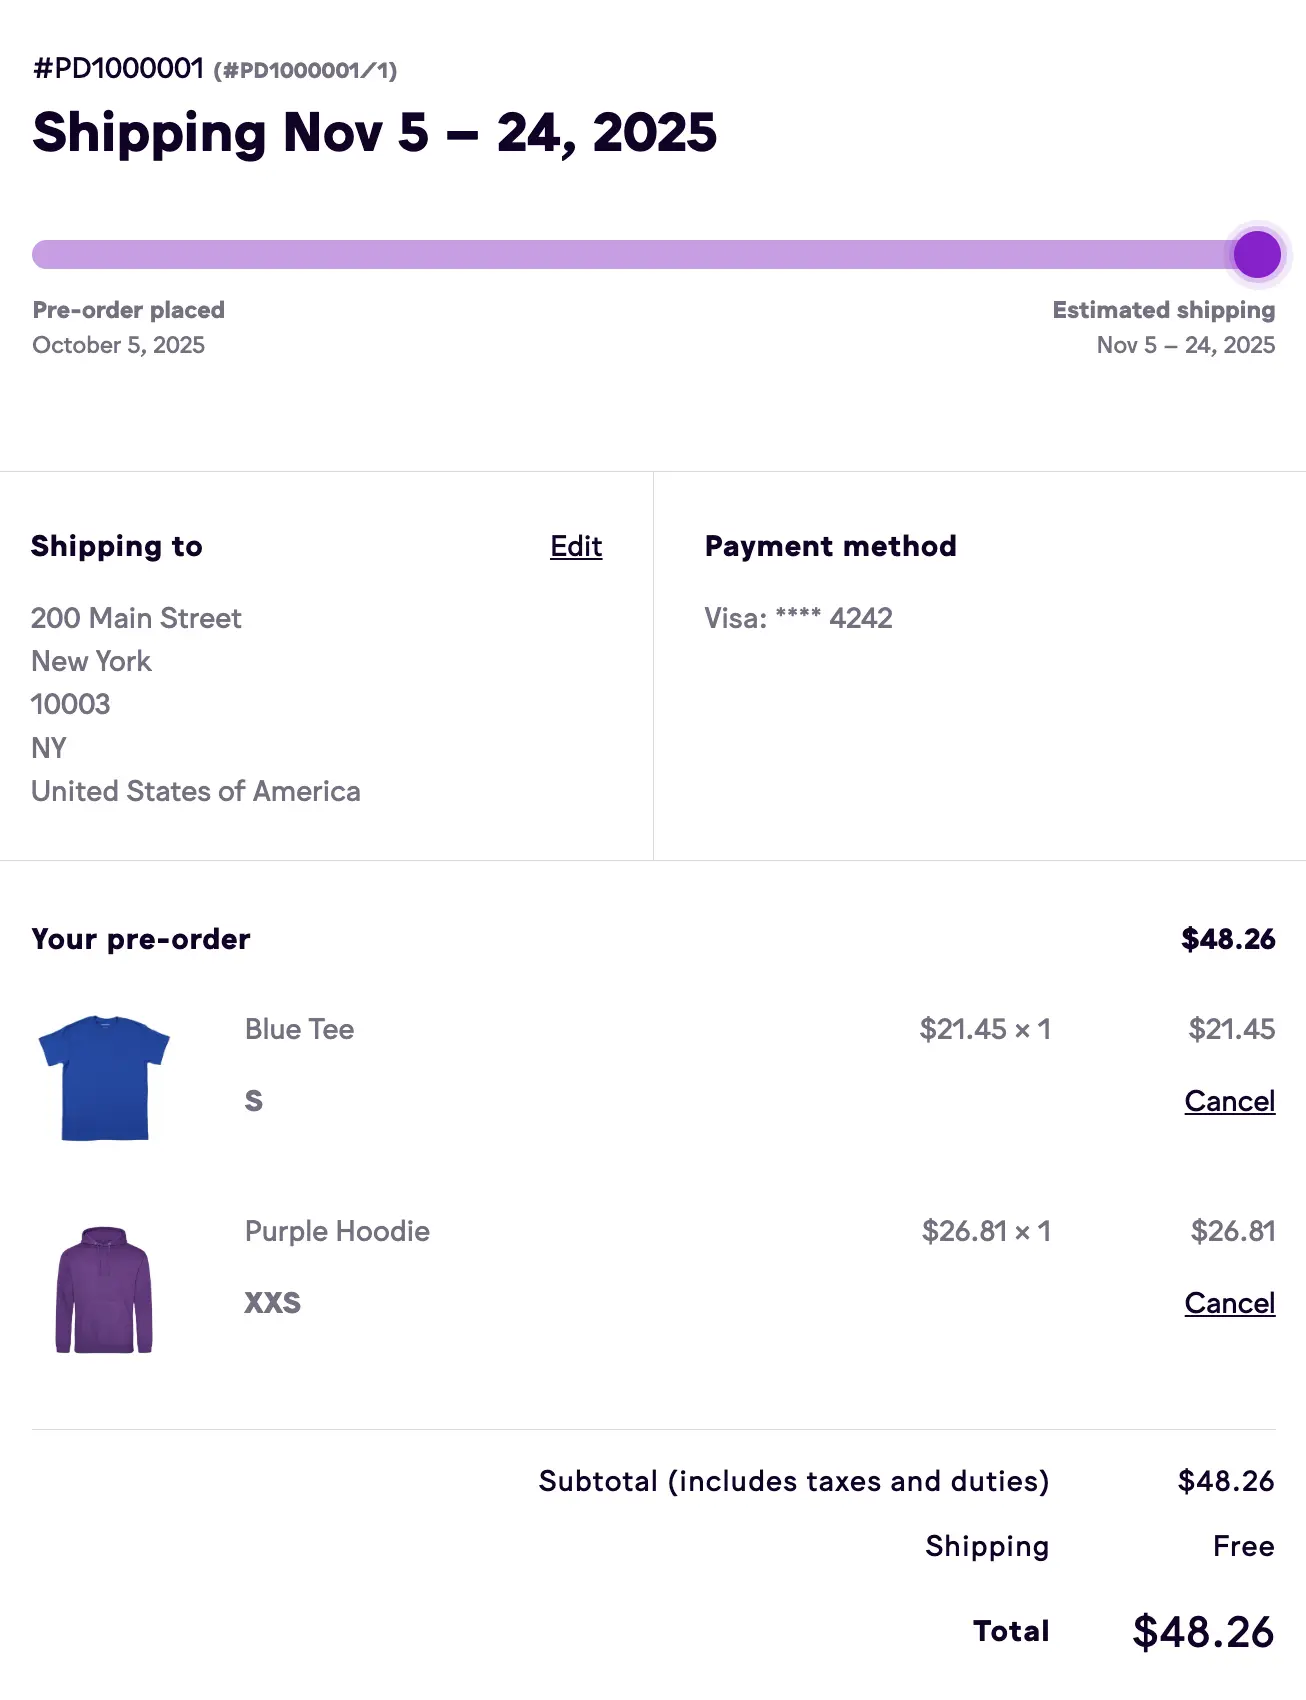
Task: Click the XXS size label
Action: 272,1303
